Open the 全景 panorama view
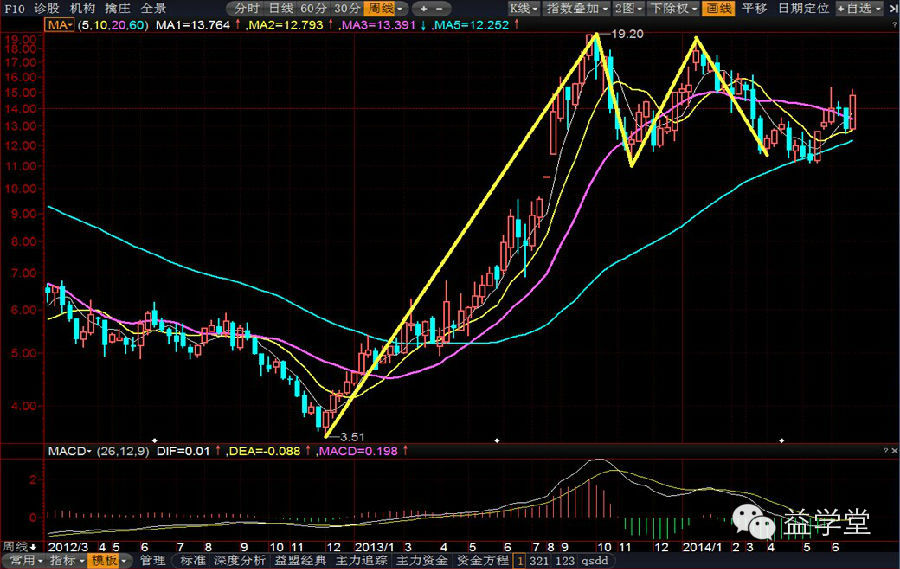The image size is (900, 569). (153, 8)
